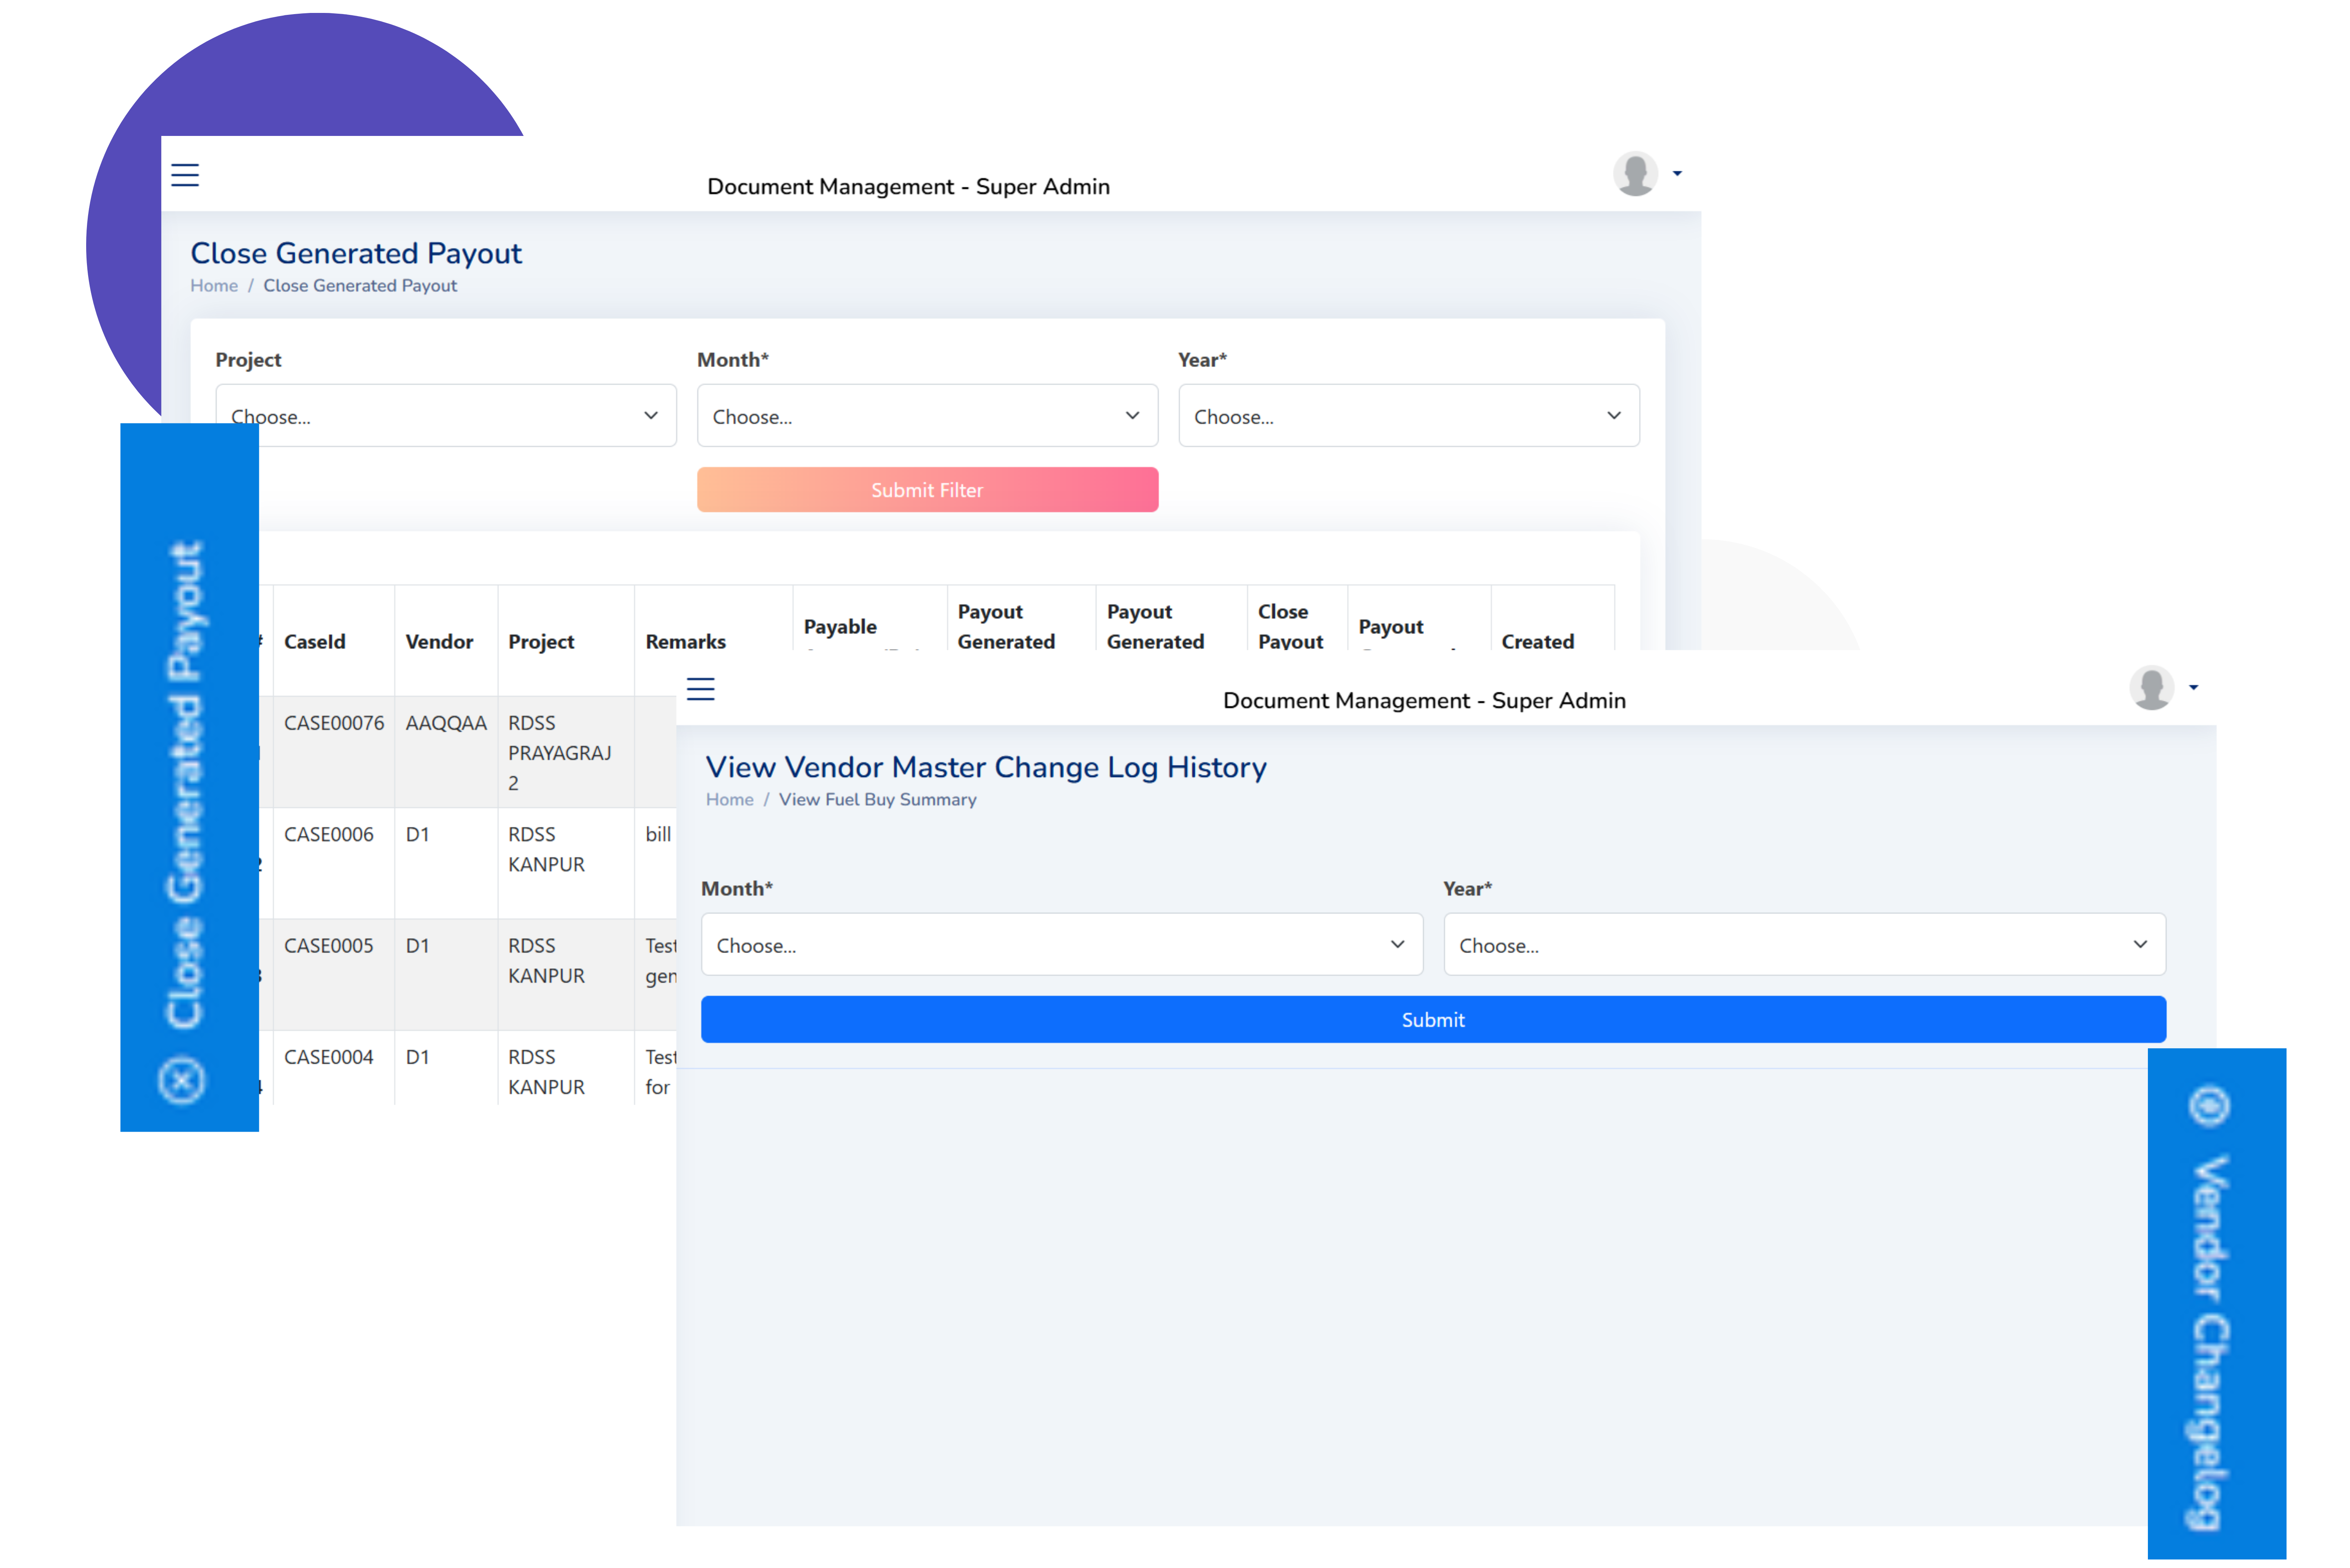Go to Home breadcrumb under Close Generated Payout

point(214,286)
